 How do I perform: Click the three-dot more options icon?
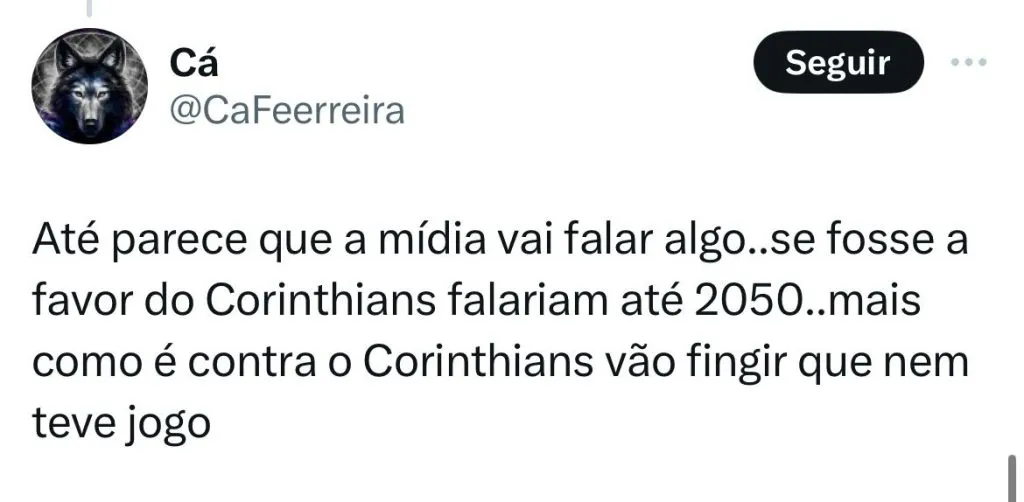tap(969, 63)
